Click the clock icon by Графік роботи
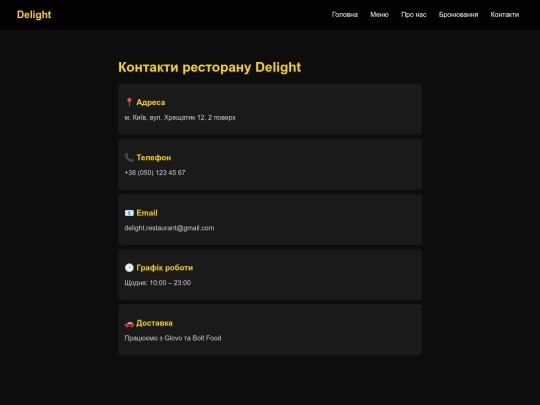540x405 pixels. [129, 268]
